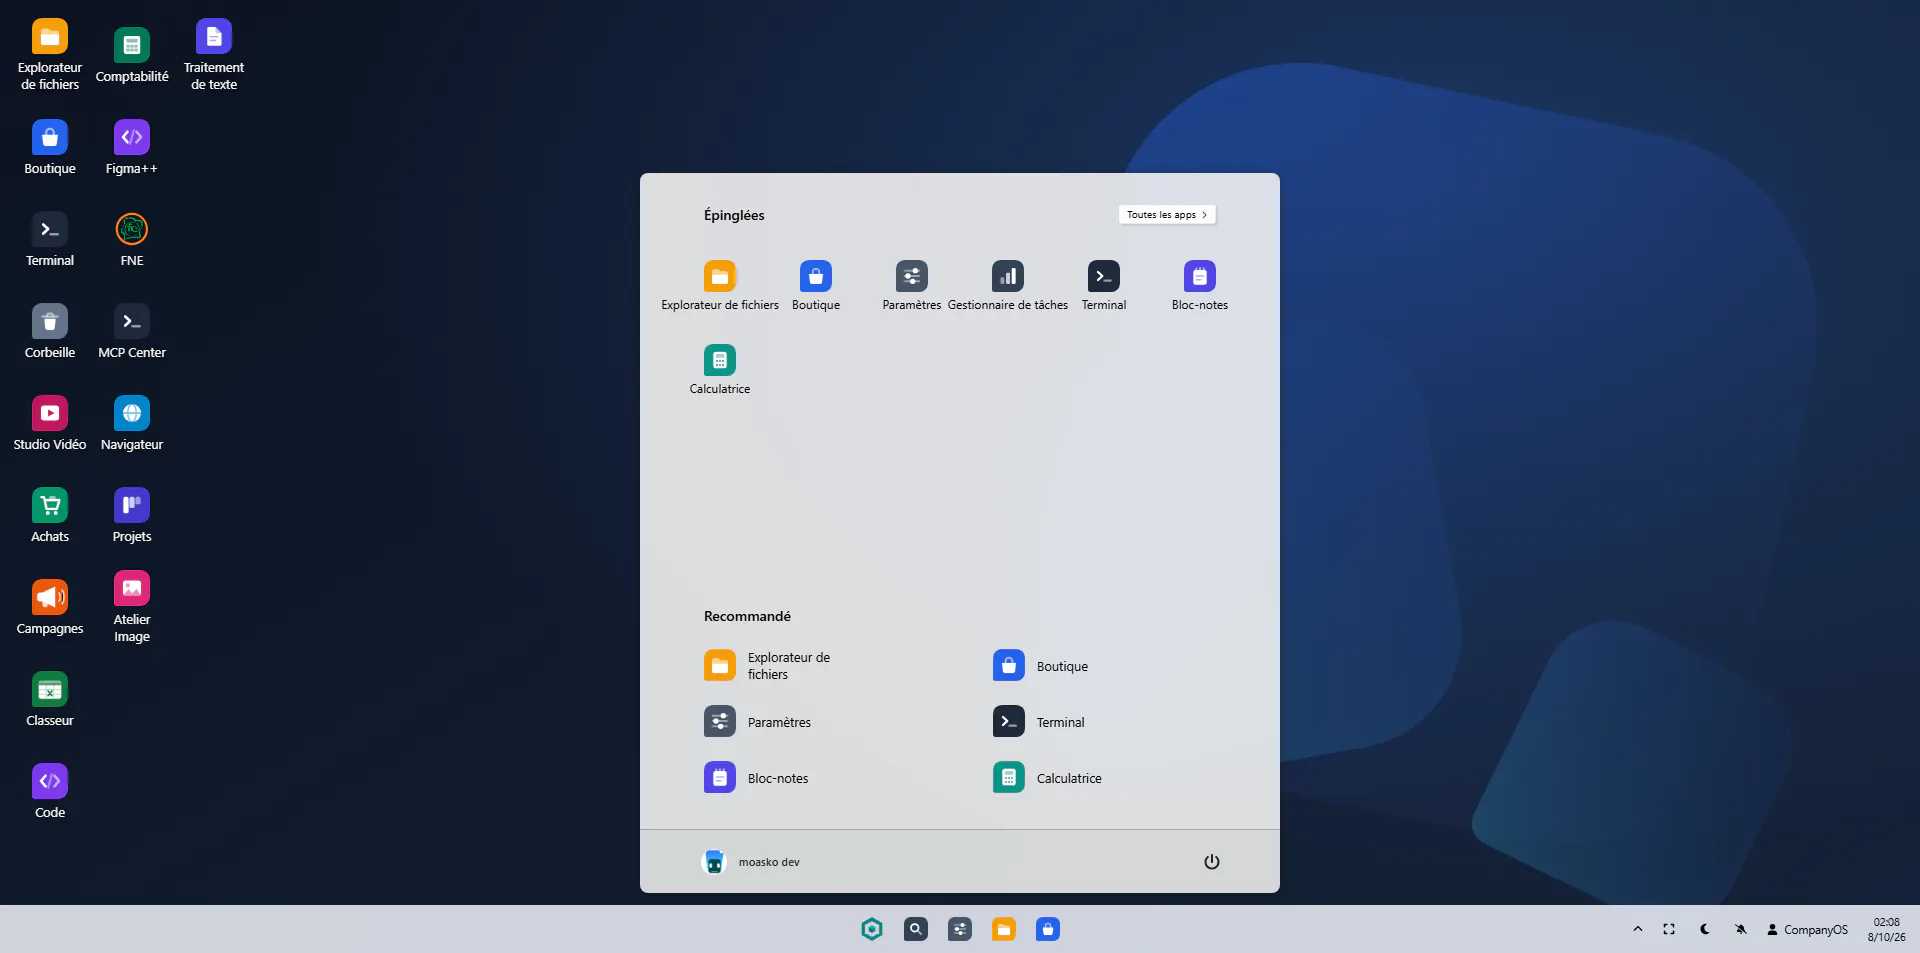
Task: Open Corbeille on the desktop
Action: [x=50, y=332]
